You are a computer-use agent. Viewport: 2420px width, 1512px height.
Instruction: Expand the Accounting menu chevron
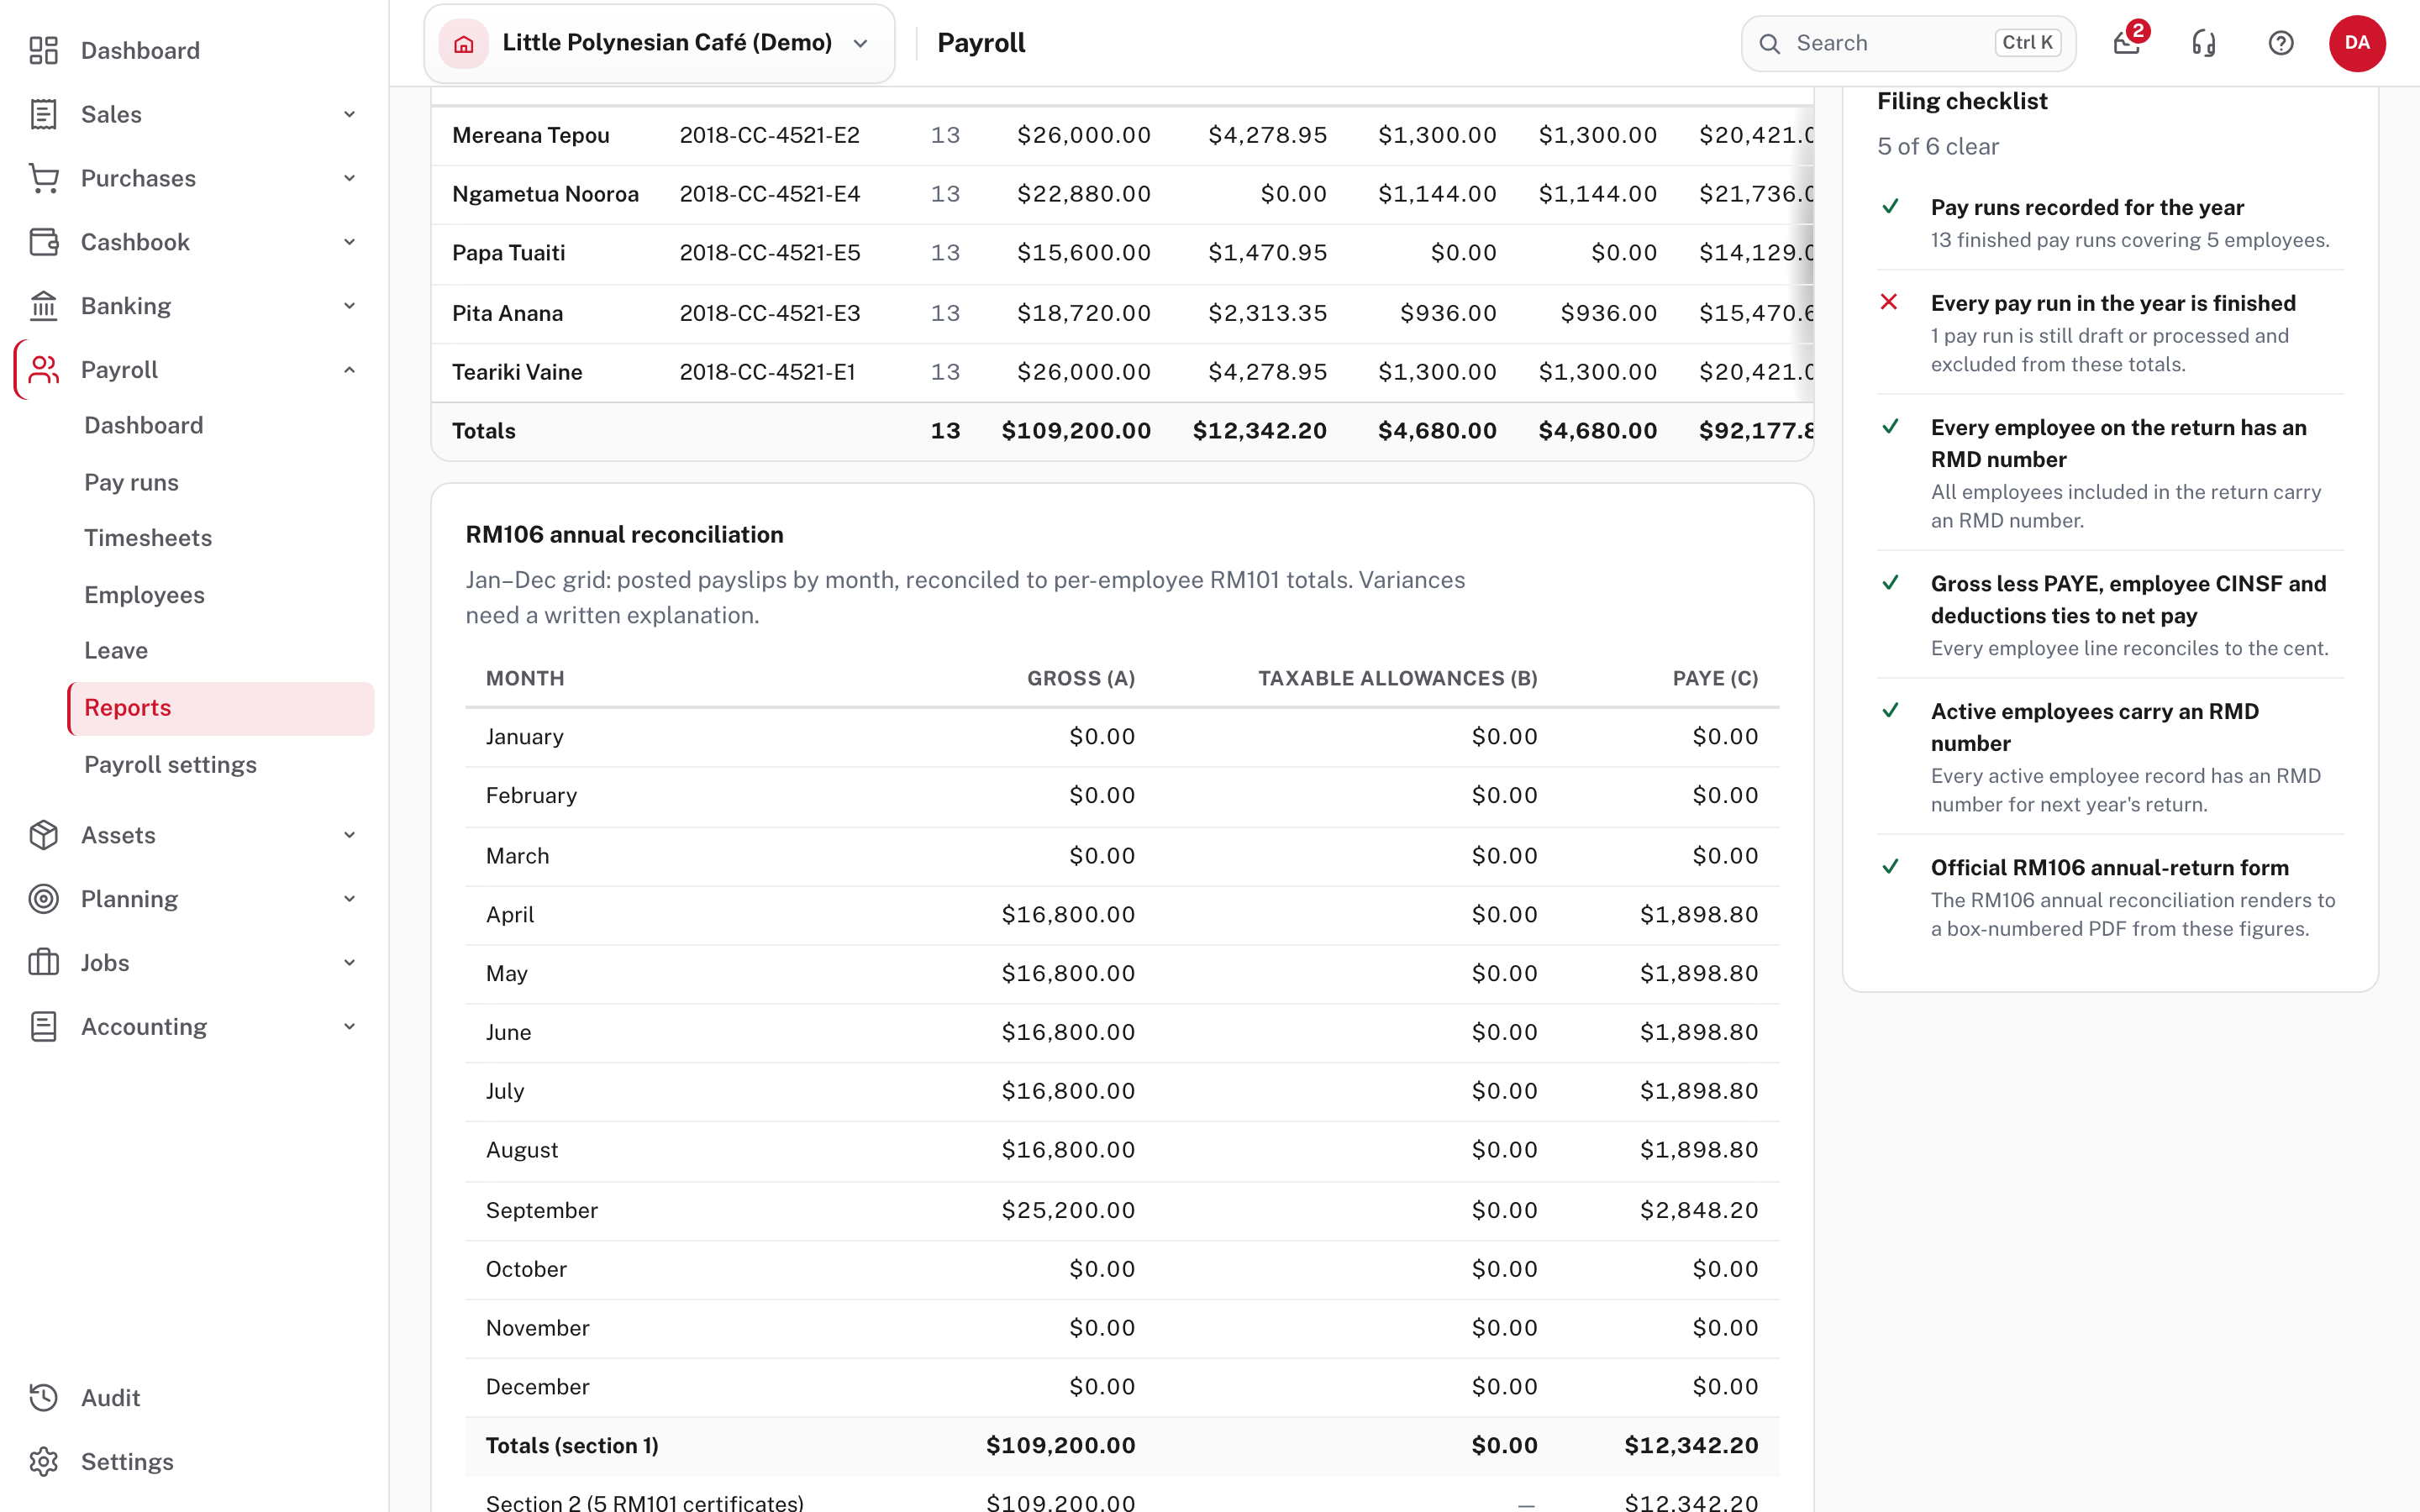(349, 1026)
